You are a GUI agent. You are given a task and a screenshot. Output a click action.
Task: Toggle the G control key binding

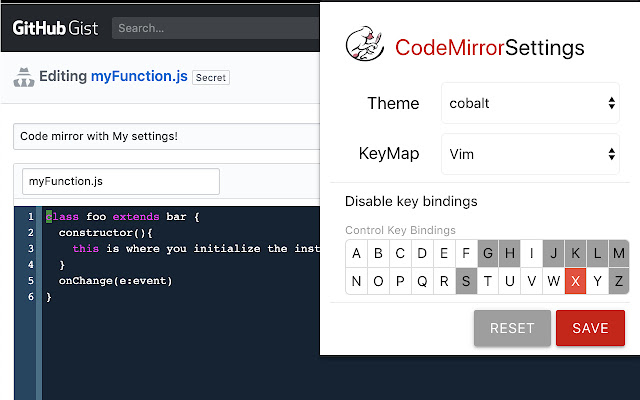tap(488, 253)
